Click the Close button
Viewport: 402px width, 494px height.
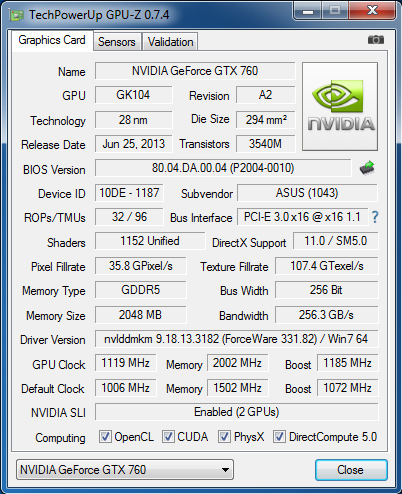pos(351,470)
